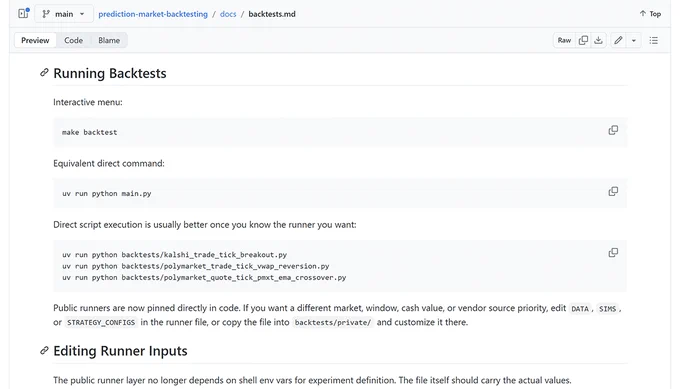The image size is (680, 389).
Task: Click the Running Backtests heading anchor link
Action: click(x=44, y=73)
